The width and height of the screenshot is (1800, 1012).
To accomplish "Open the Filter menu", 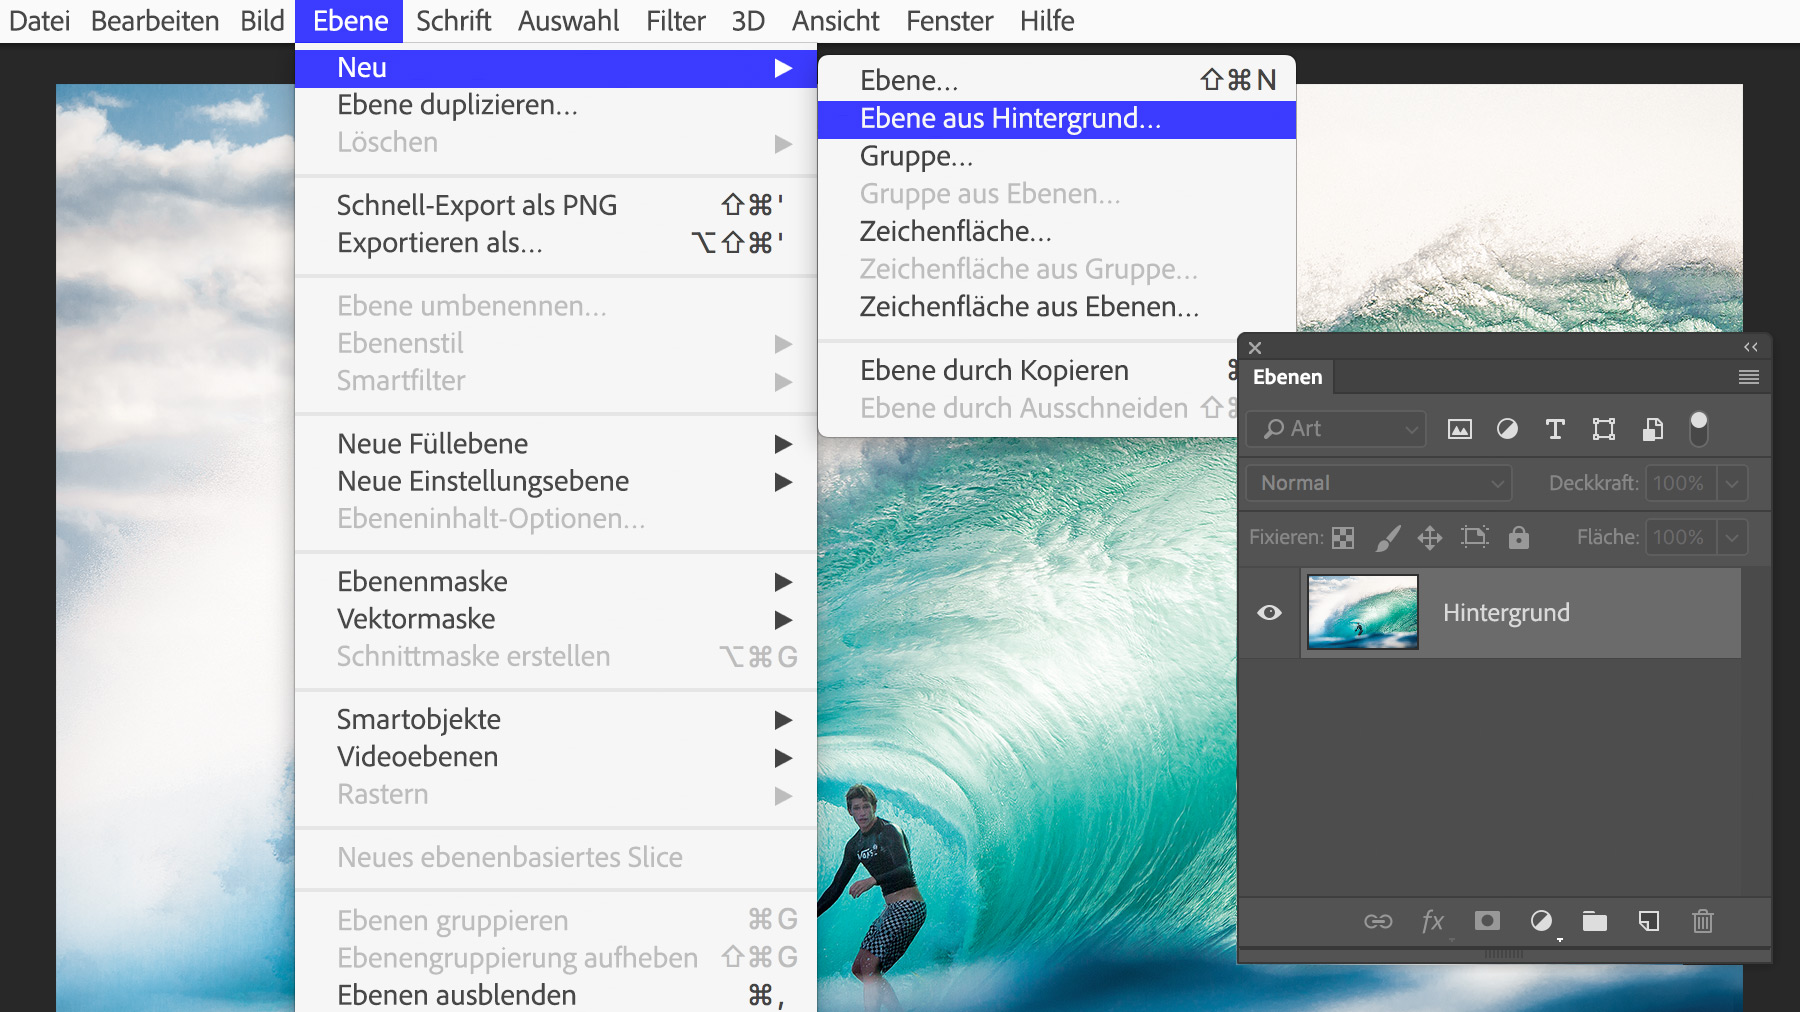I will pos(676,21).
